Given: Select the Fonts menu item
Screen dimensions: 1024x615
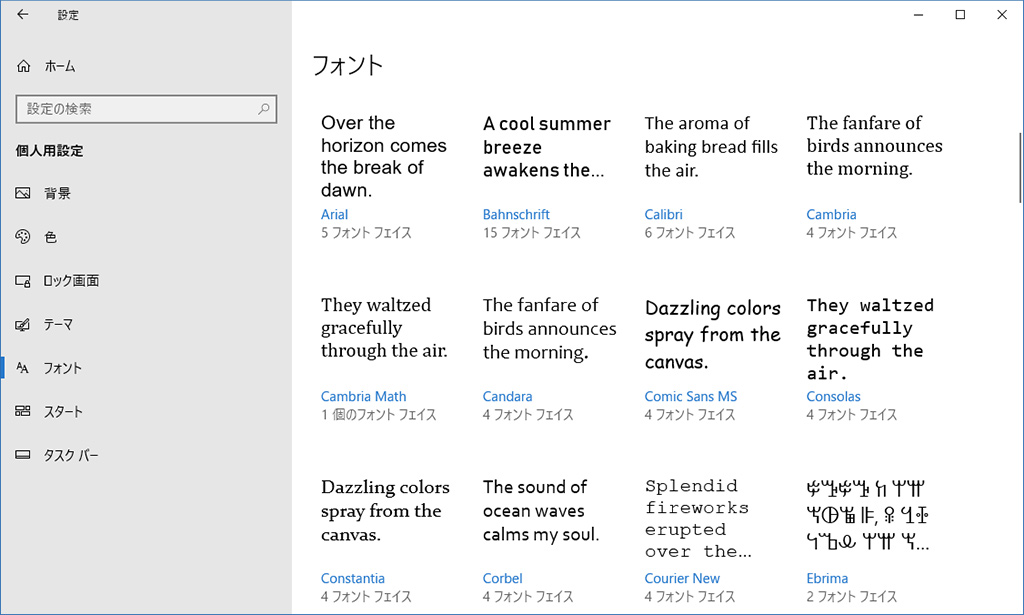Looking at the screenshot, I should pos(62,368).
